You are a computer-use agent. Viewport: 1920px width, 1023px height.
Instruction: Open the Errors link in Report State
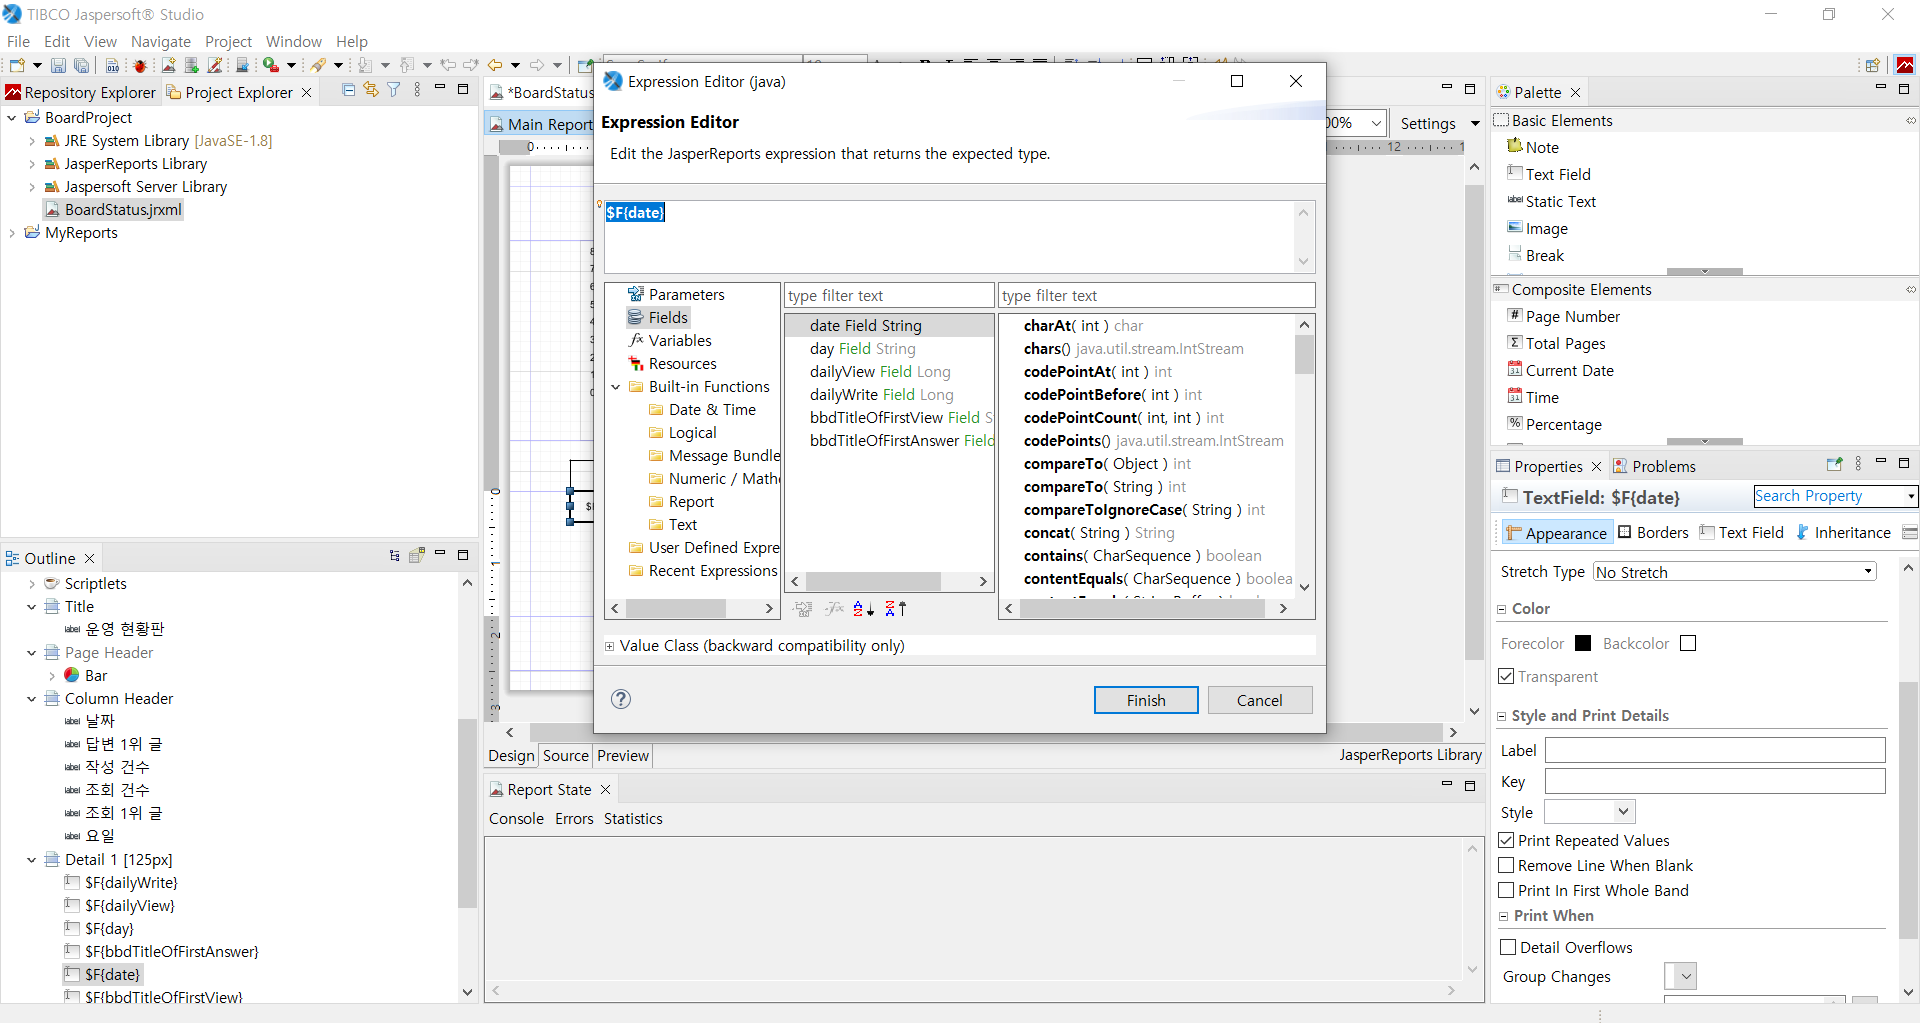[574, 818]
